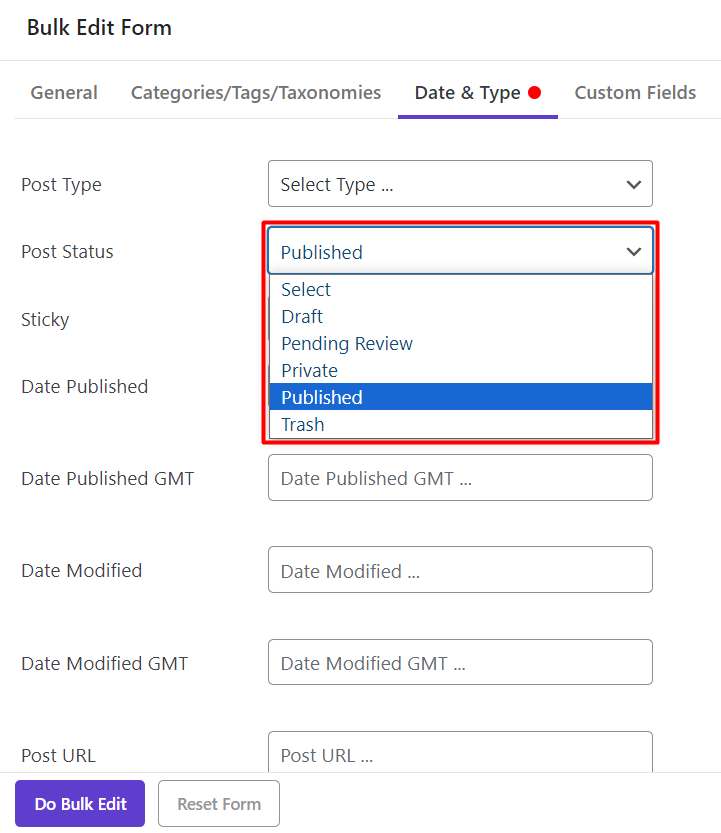Click into the Date Modified field
Image resolution: width=721 pixels, height=833 pixels.
click(460, 570)
